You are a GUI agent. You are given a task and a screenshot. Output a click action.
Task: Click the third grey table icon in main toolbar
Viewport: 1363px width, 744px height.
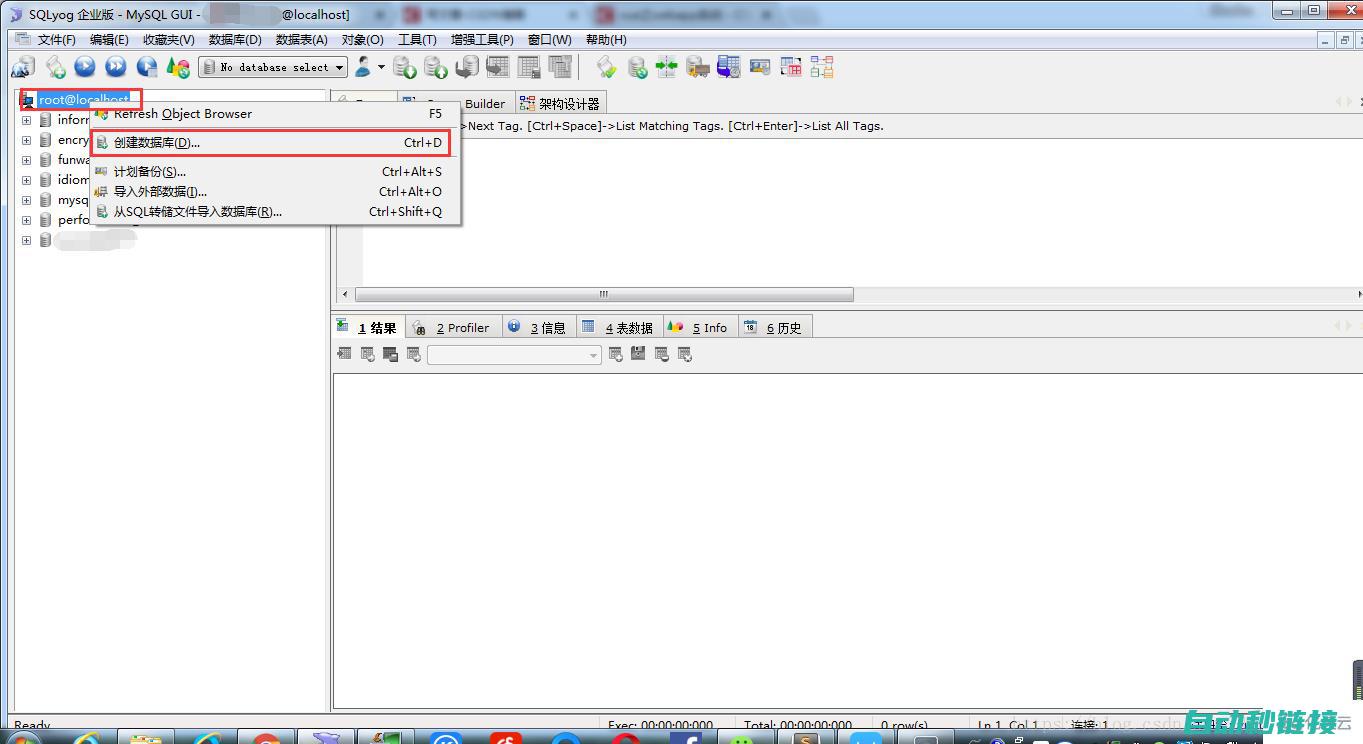coord(560,67)
